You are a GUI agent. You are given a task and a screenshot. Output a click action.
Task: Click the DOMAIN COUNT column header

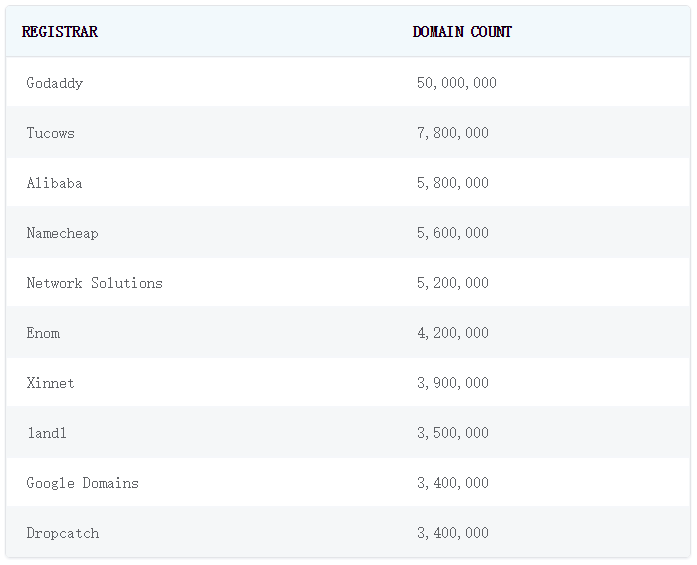click(462, 32)
